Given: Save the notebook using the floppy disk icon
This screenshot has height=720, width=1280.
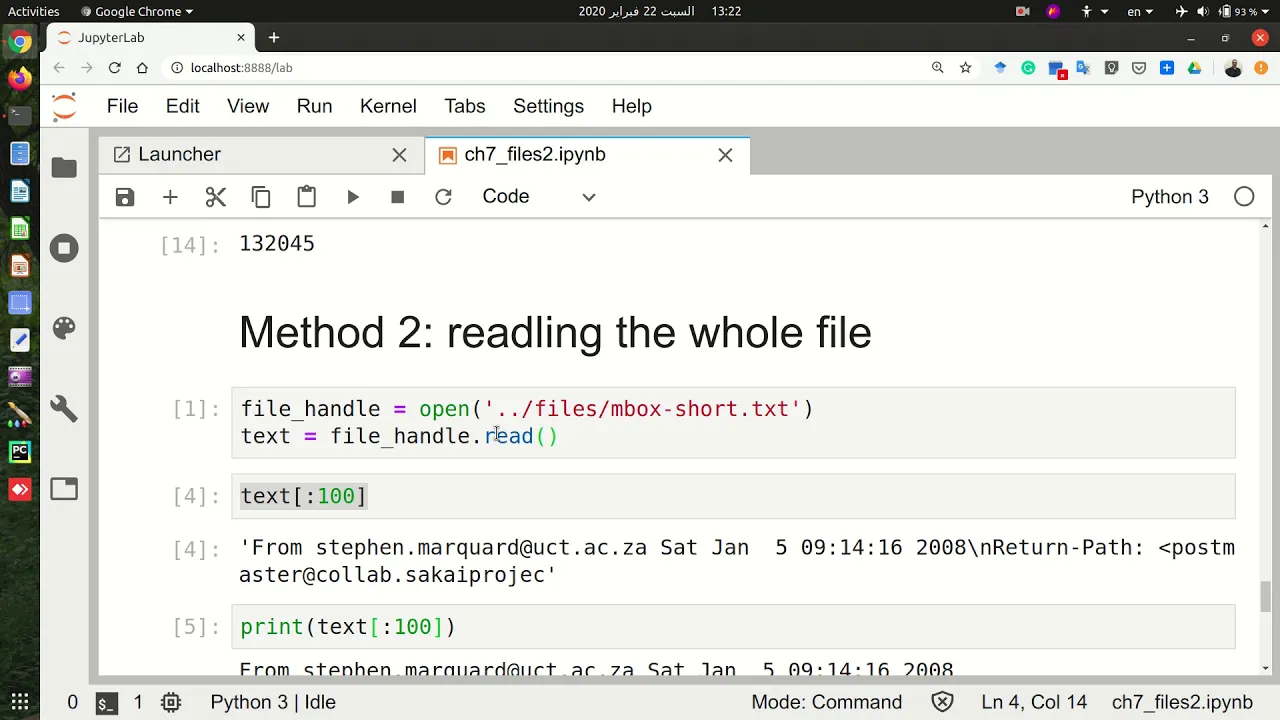Looking at the screenshot, I should pyautogui.click(x=125, y=197).
